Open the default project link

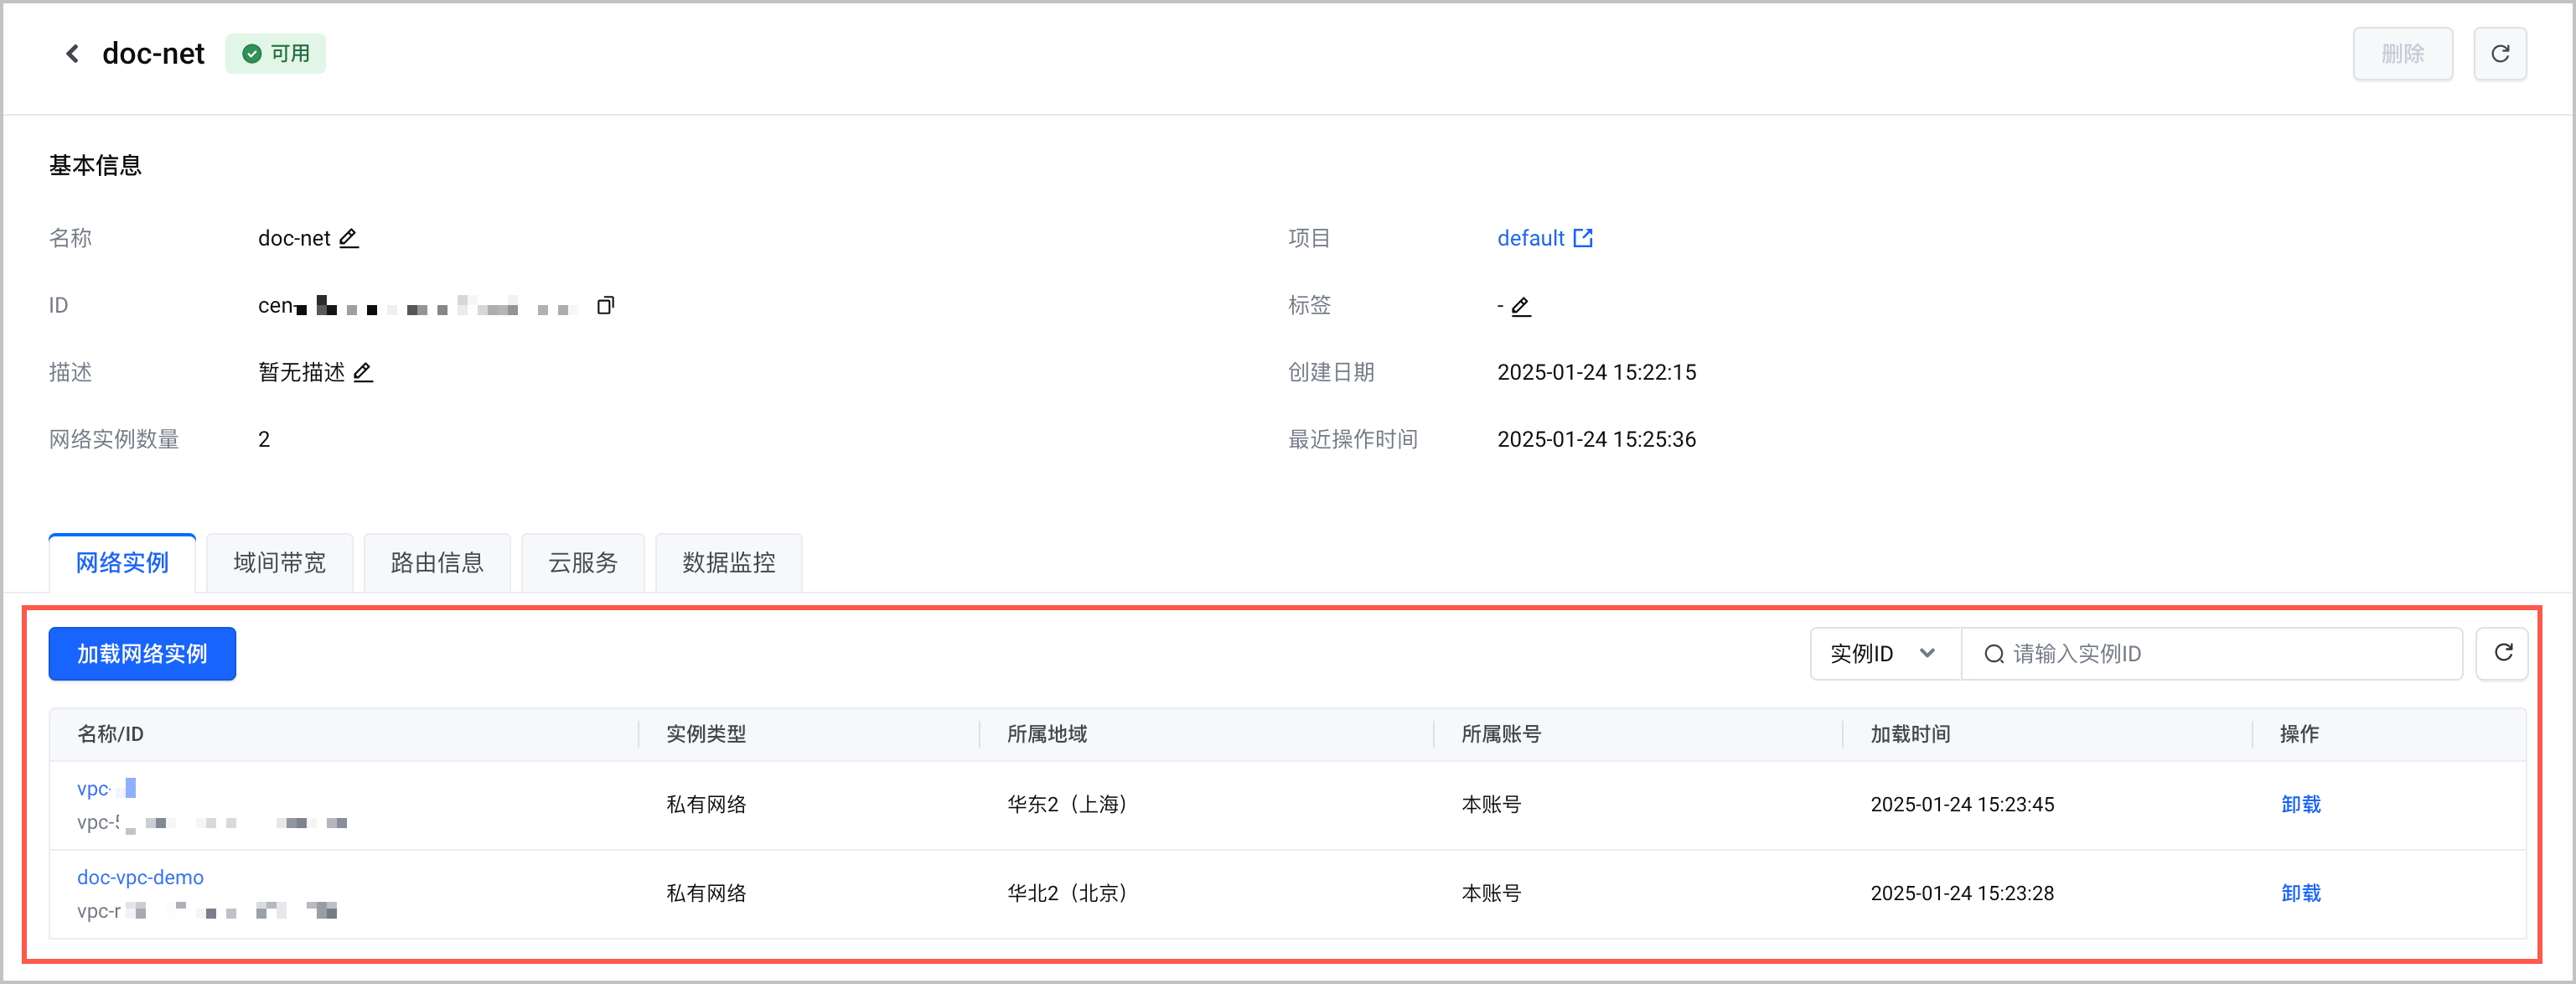(1530, 238)
